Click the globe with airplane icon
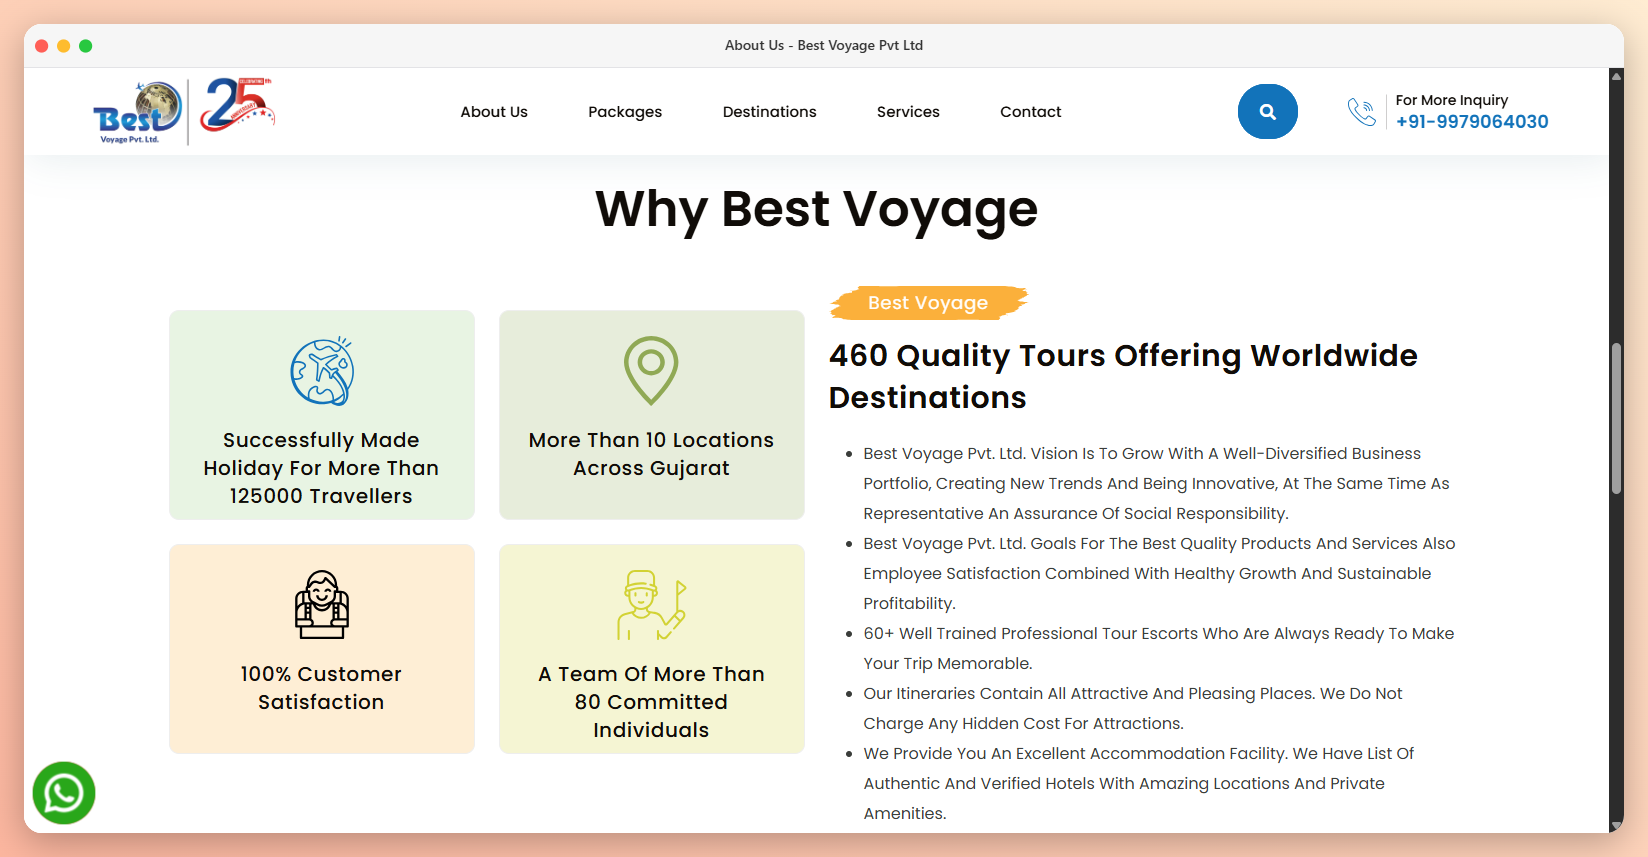Image resolution: width=1648 pixels, height=857 pixels. pos(322,371)
